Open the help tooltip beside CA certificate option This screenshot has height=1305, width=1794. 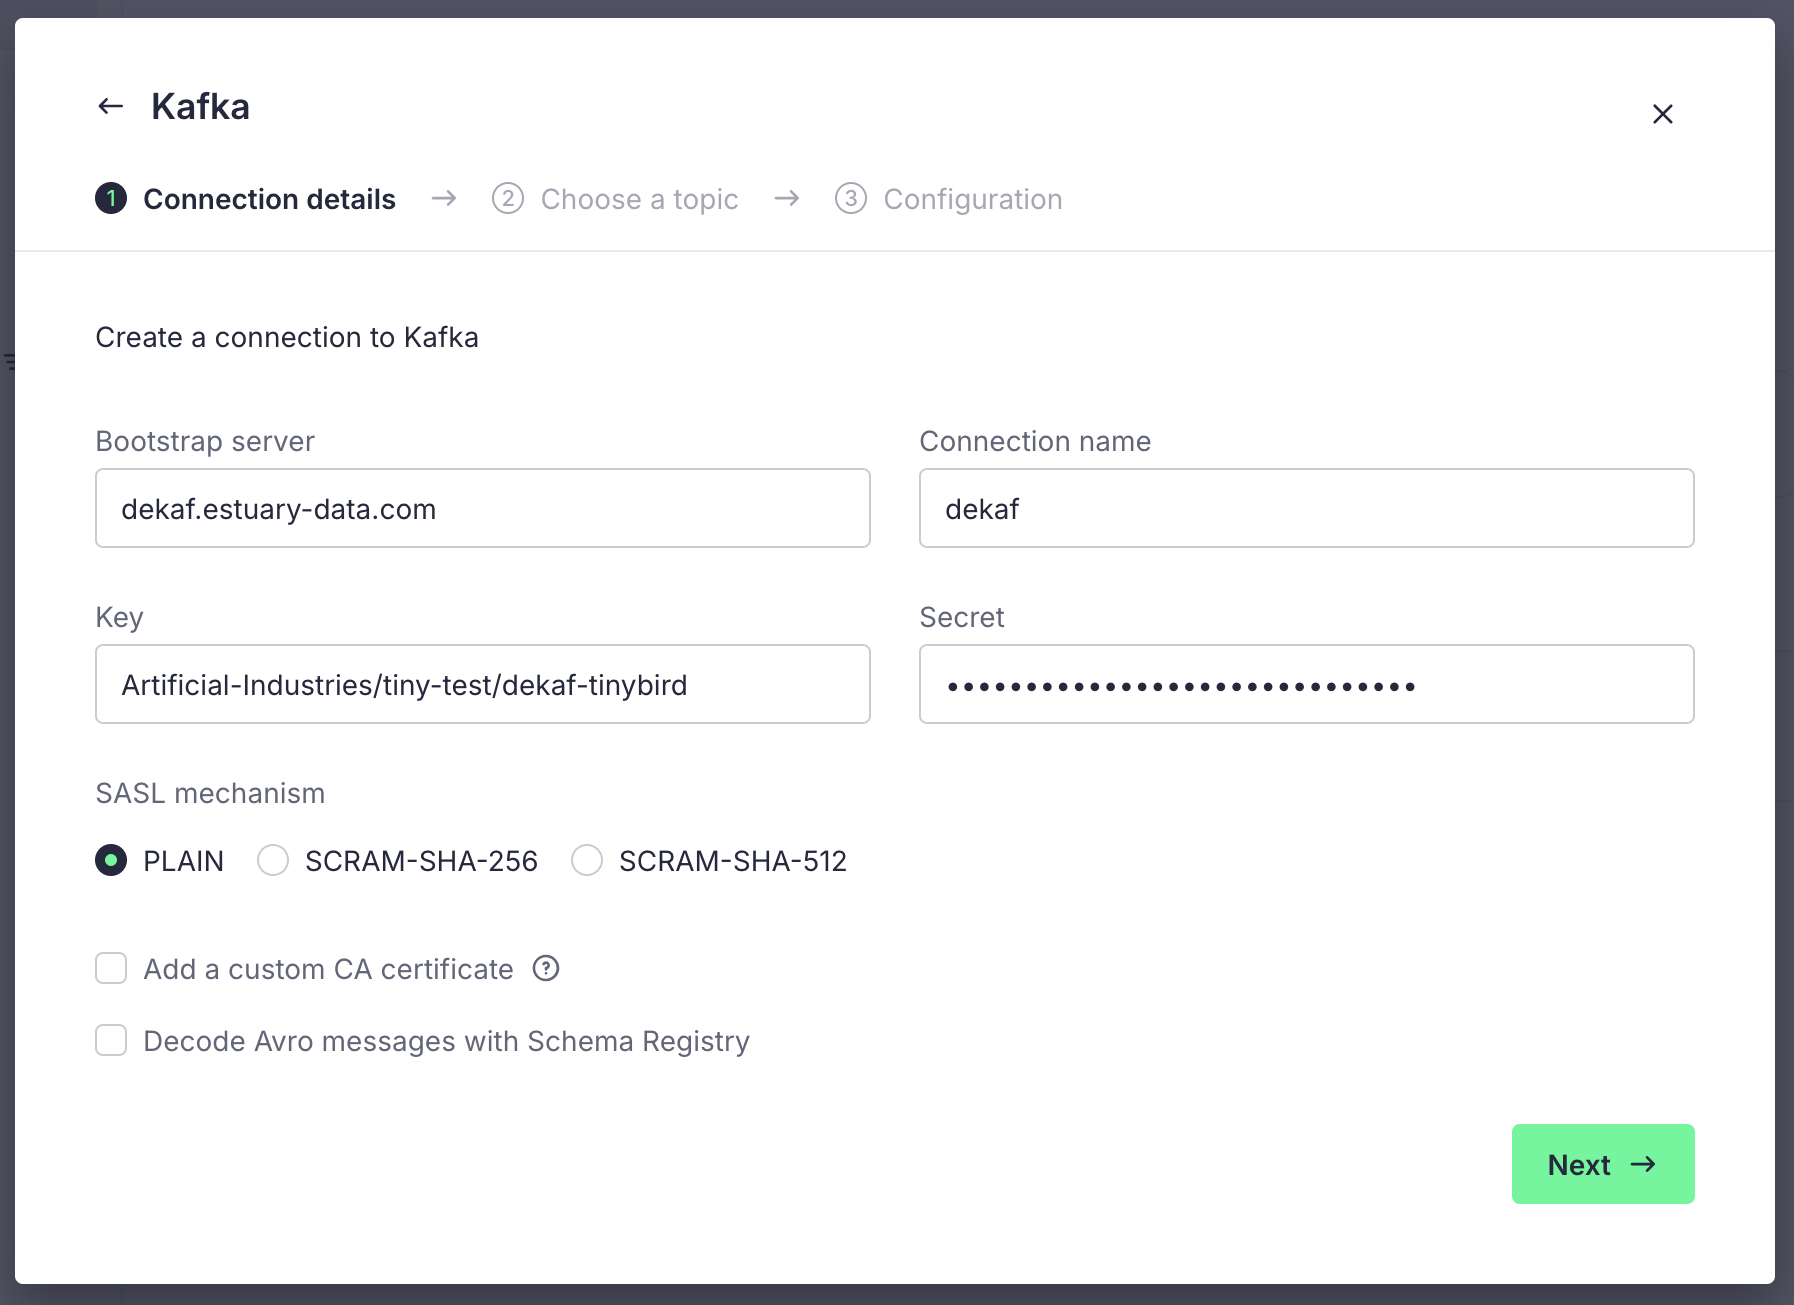[546, 968]
